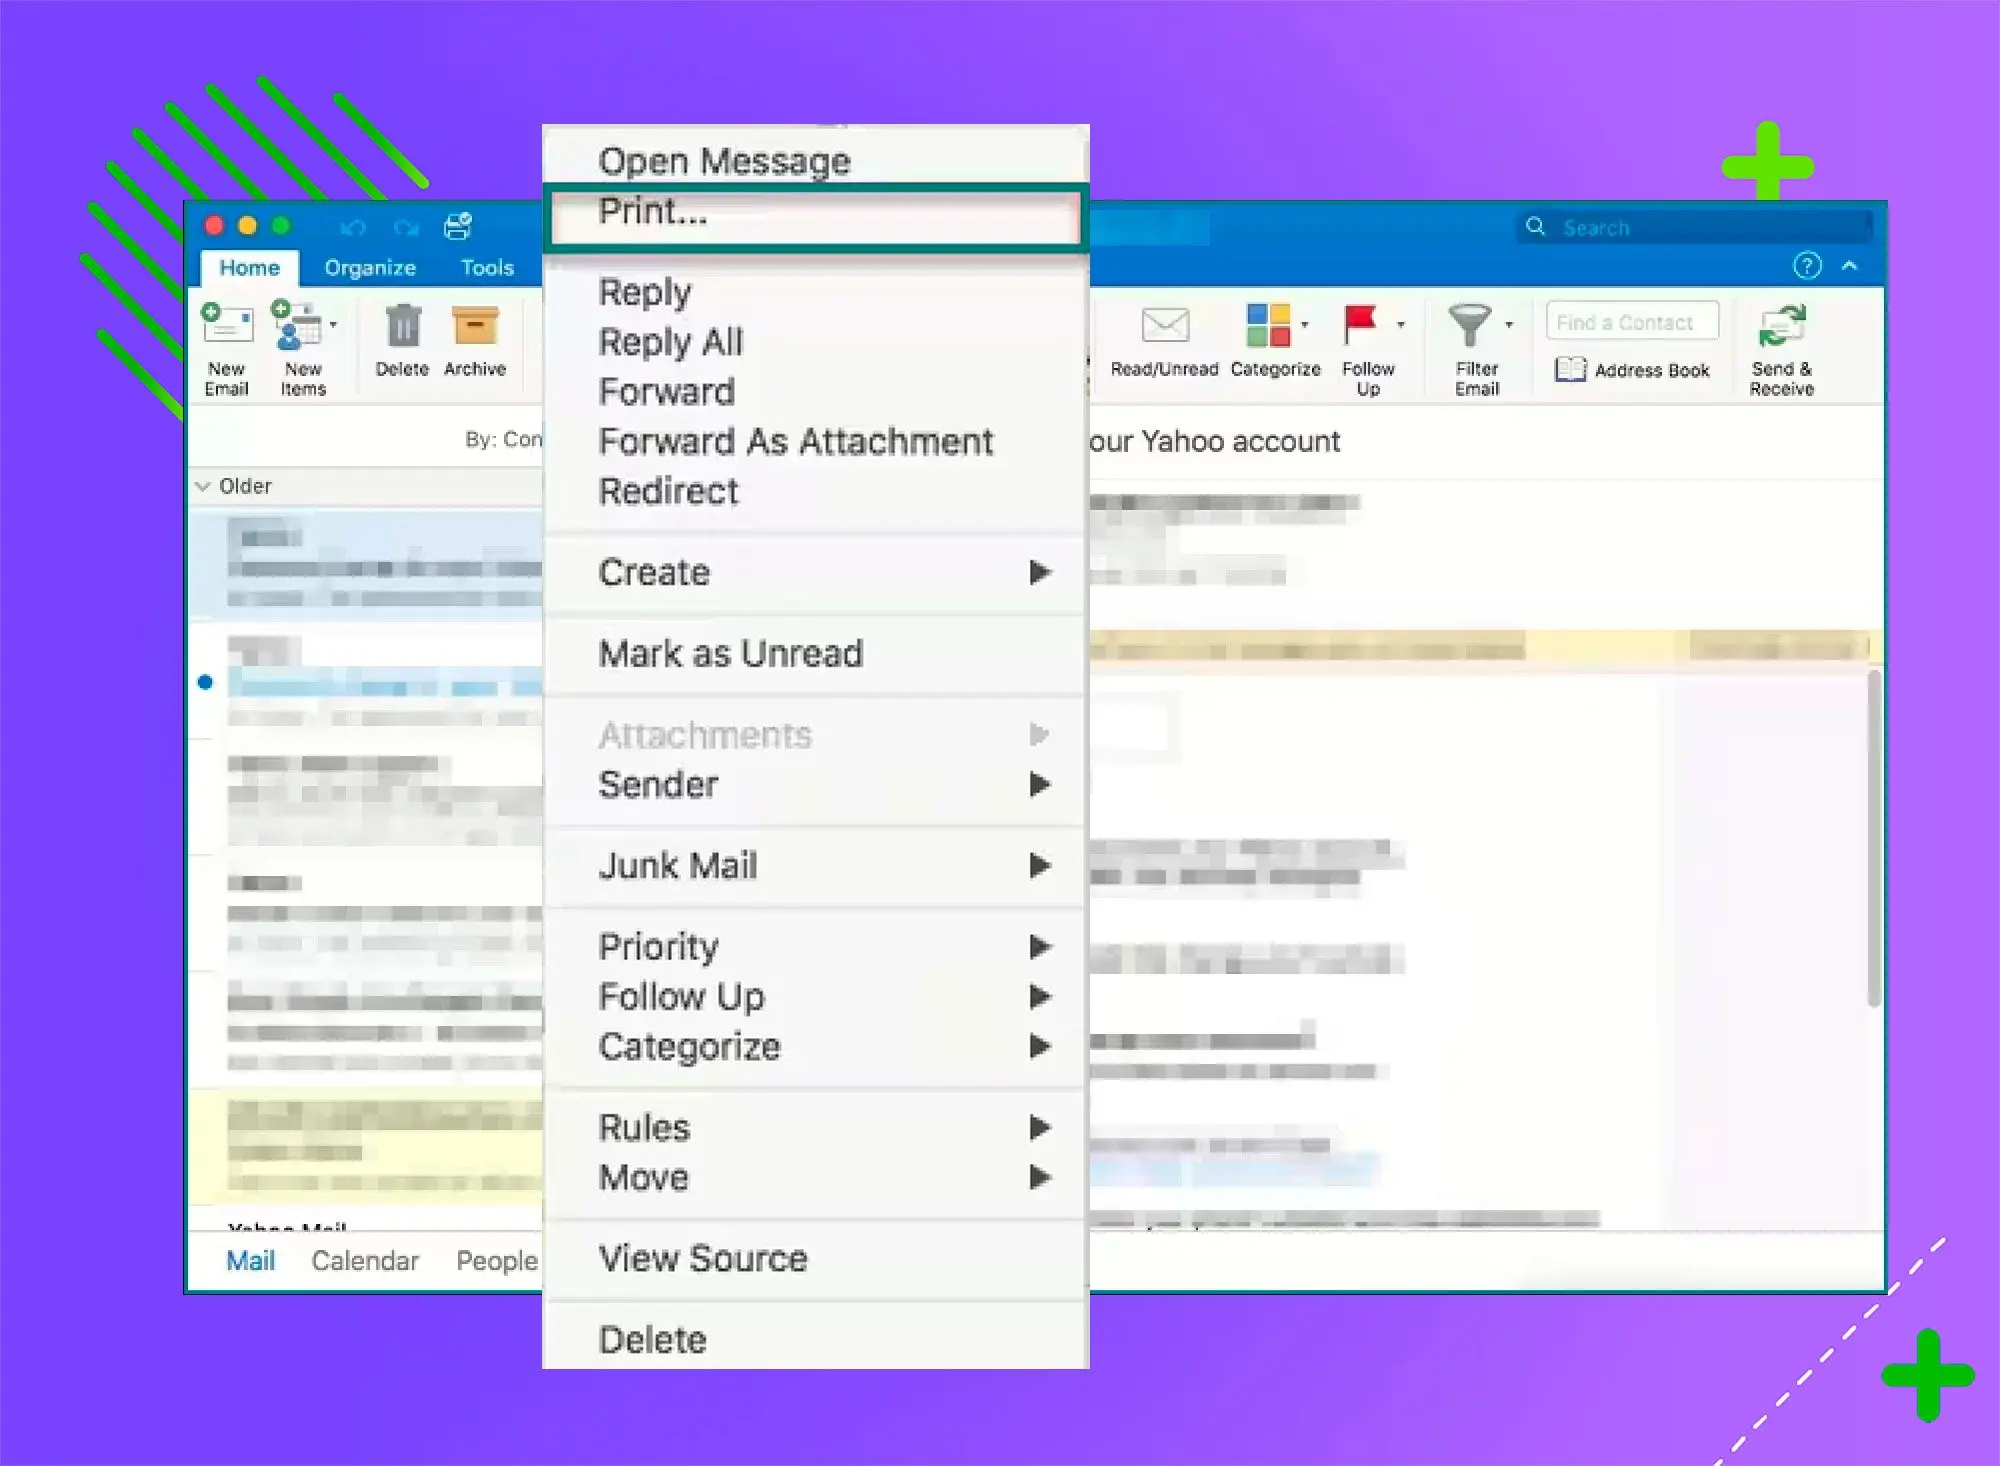The width and height of the screenshot is (2000, 1466).
Task: Expand the Create submenu
Action: pyautogui.click(x=815, y=573)
